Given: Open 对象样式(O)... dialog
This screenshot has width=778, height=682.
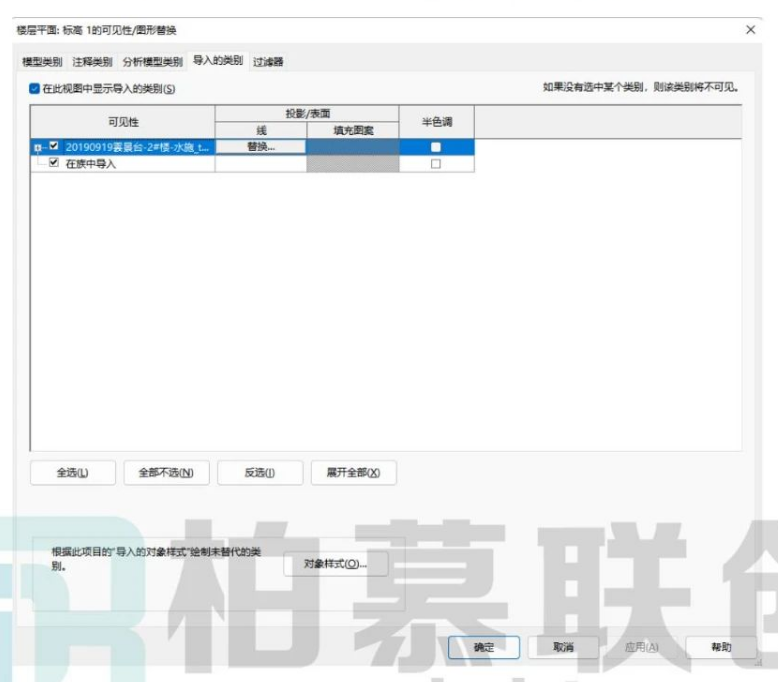Looking at the screenshot, I should (335, 564).
